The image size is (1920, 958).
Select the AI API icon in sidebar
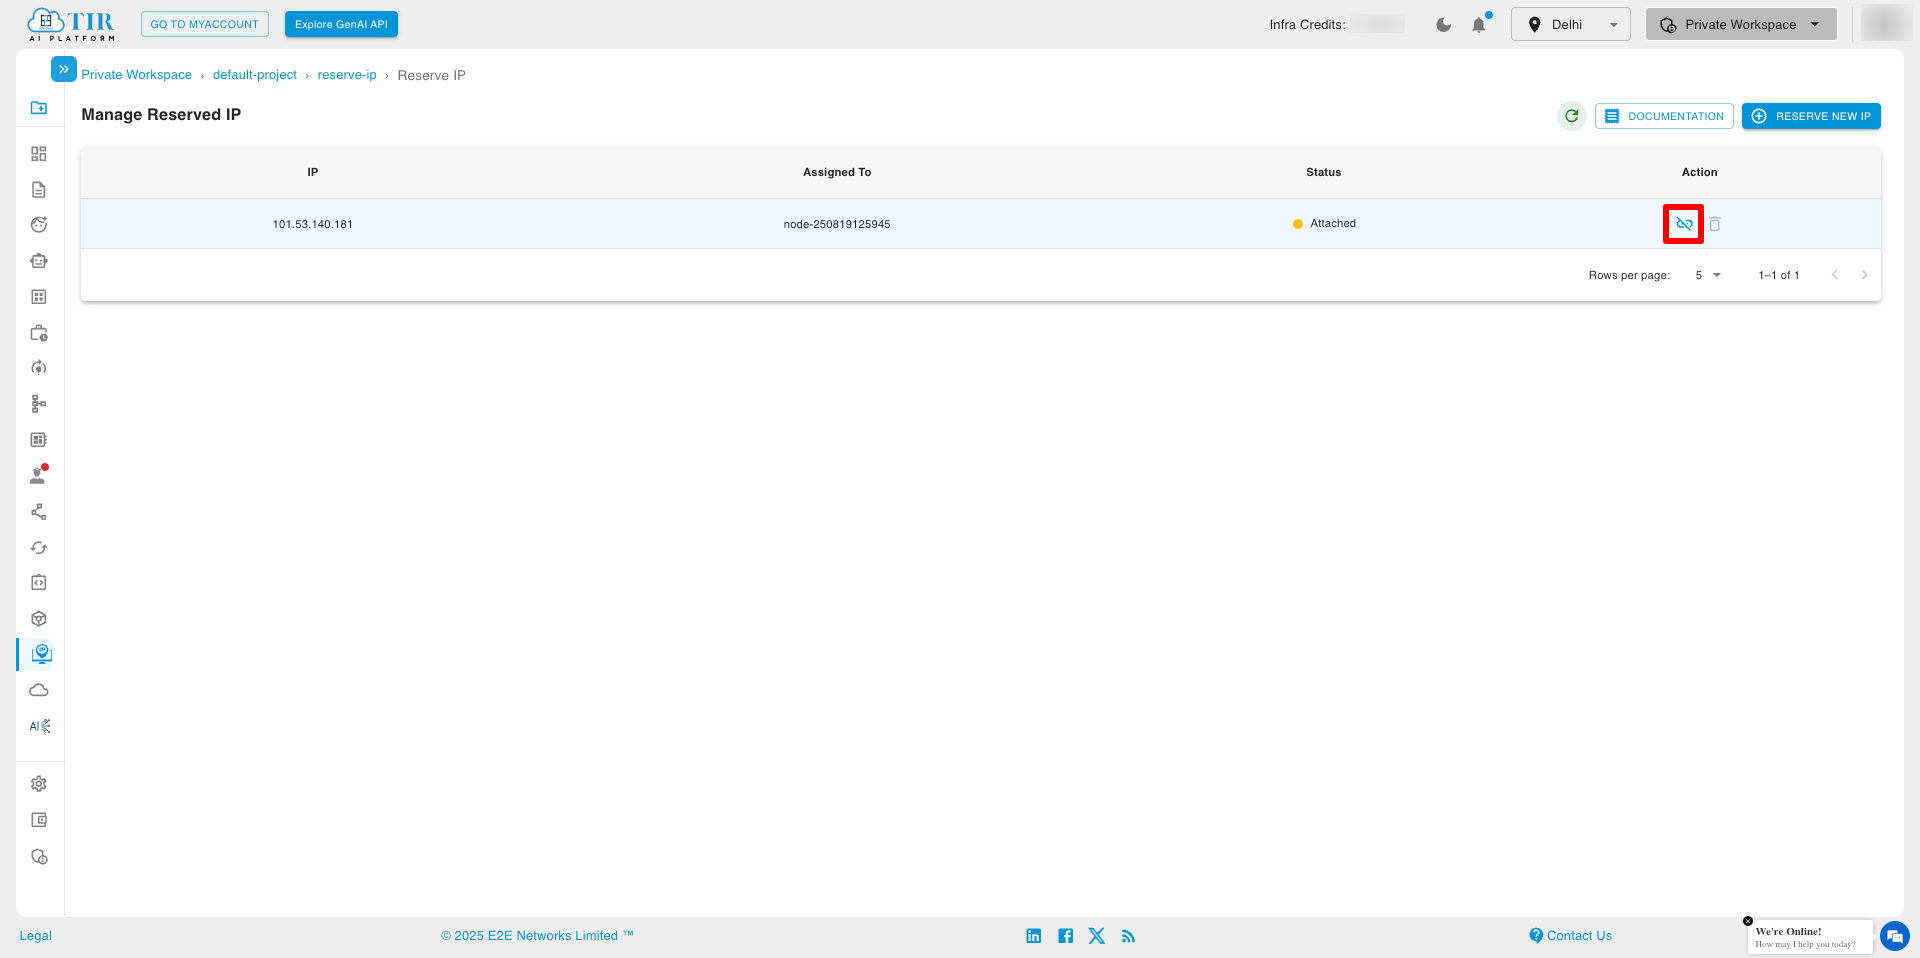coord(39,726)
